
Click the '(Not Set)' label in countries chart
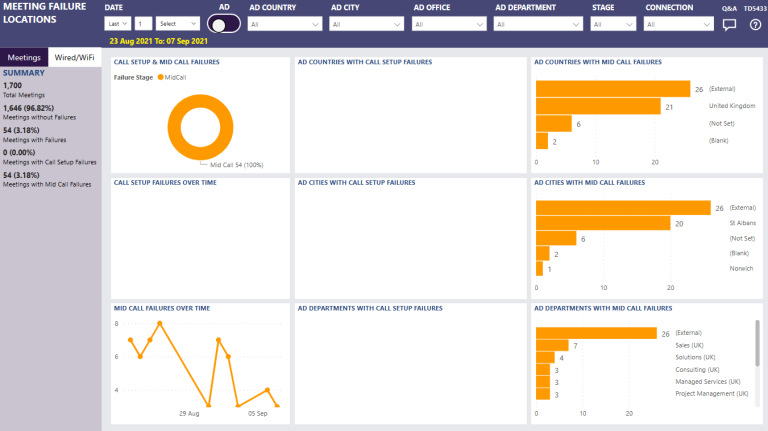point(721,123)
